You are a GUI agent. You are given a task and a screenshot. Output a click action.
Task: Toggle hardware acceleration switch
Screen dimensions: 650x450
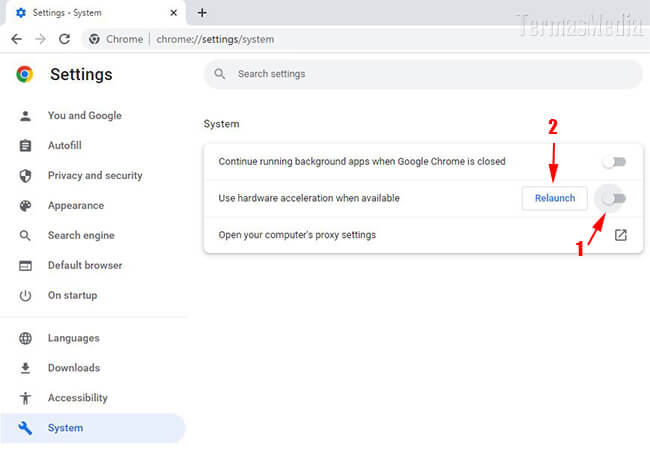(x=614, y=198)
